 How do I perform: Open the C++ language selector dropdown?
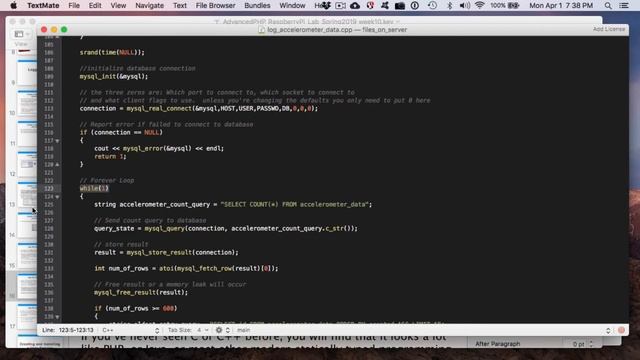click(x=130, y=330)
